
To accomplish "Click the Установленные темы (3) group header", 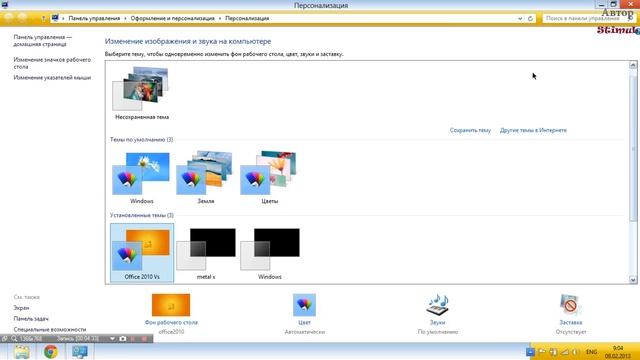I will tap(142, 215).
